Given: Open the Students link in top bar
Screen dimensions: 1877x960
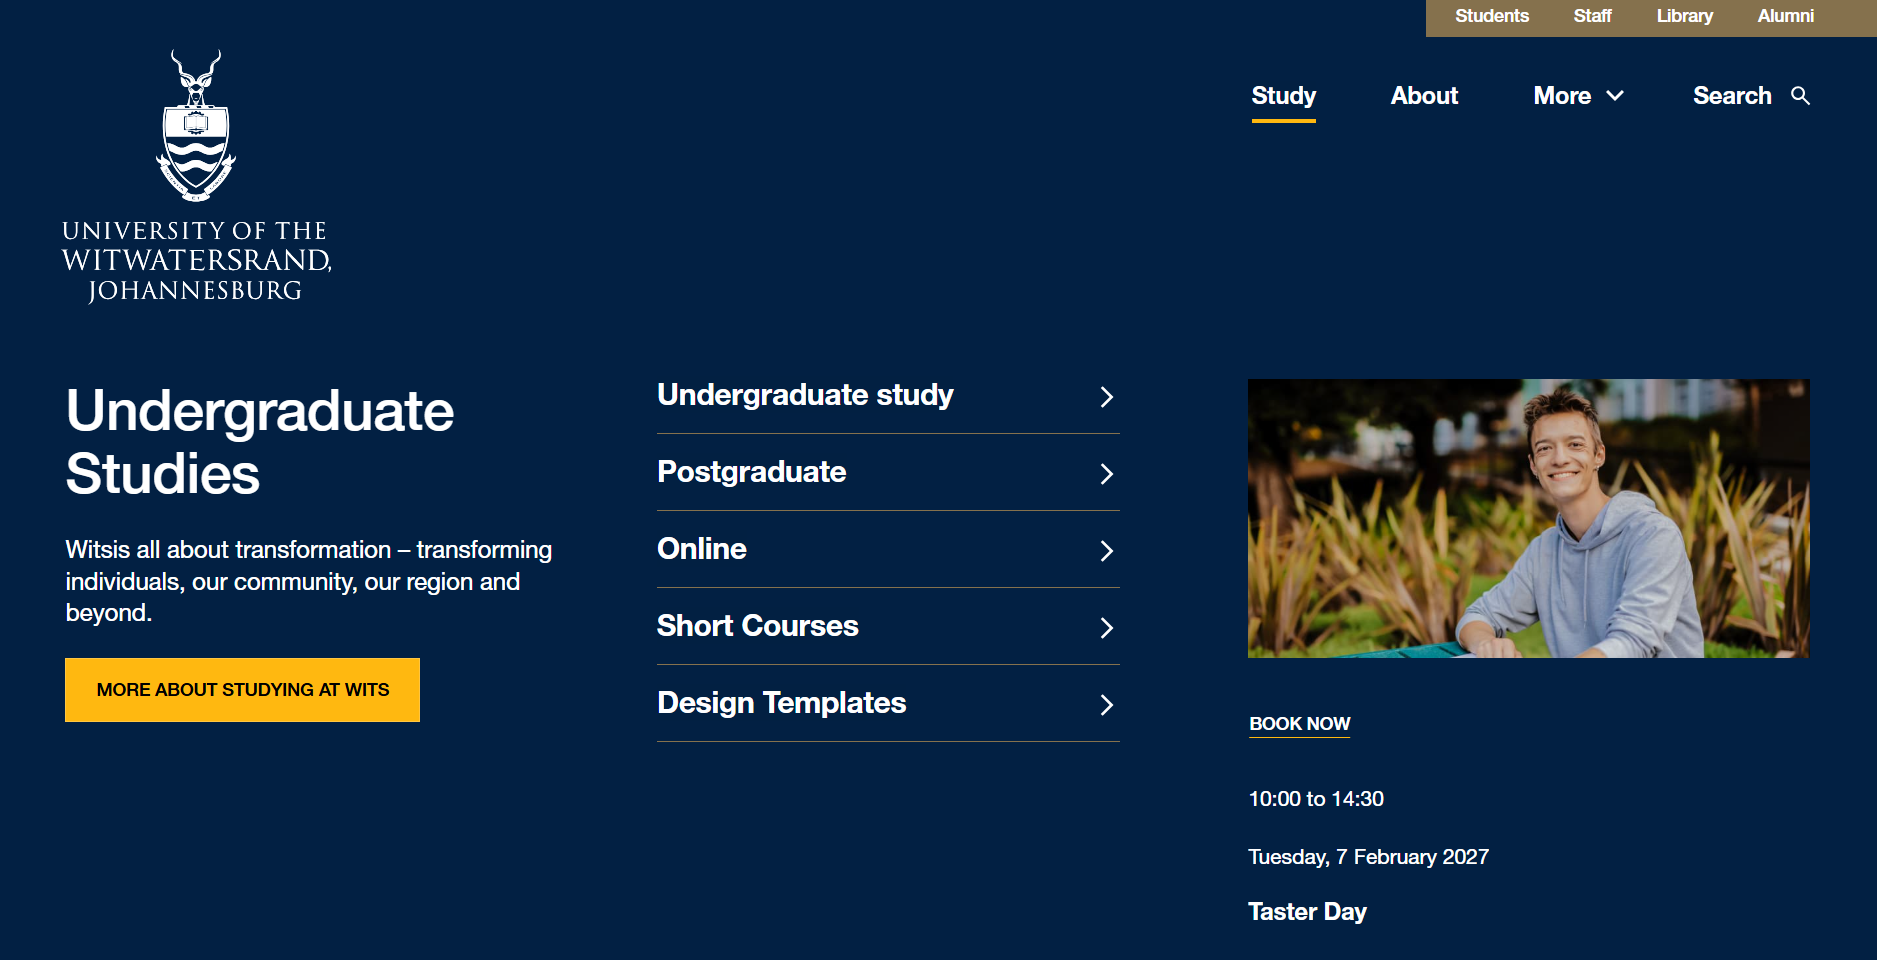Looking at the screenshot, I should tap(1491, 16).
